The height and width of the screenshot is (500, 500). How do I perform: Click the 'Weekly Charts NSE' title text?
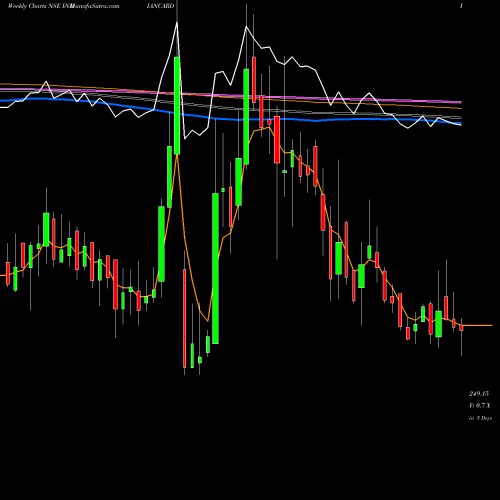tap(33, 6)
